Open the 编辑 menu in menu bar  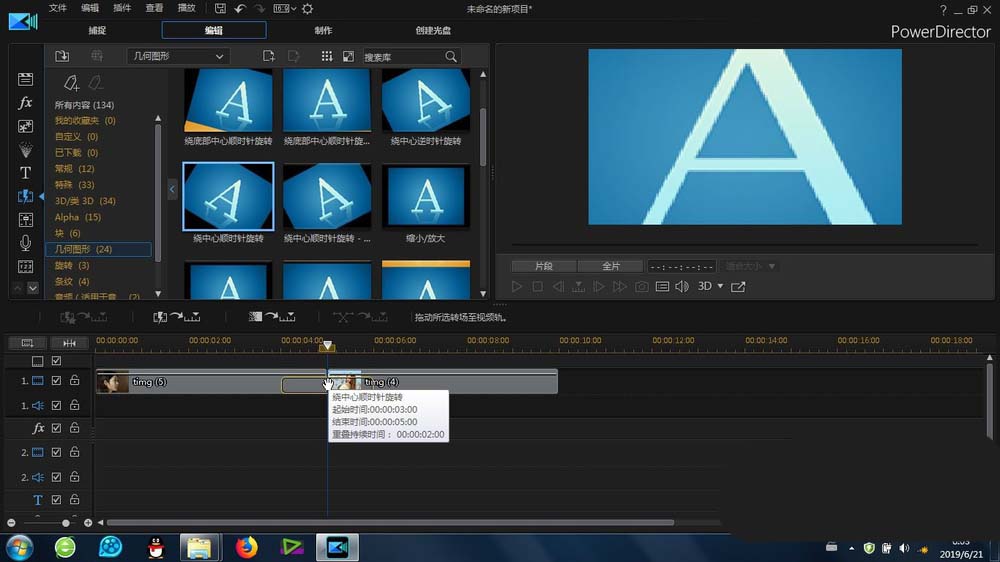90,8
